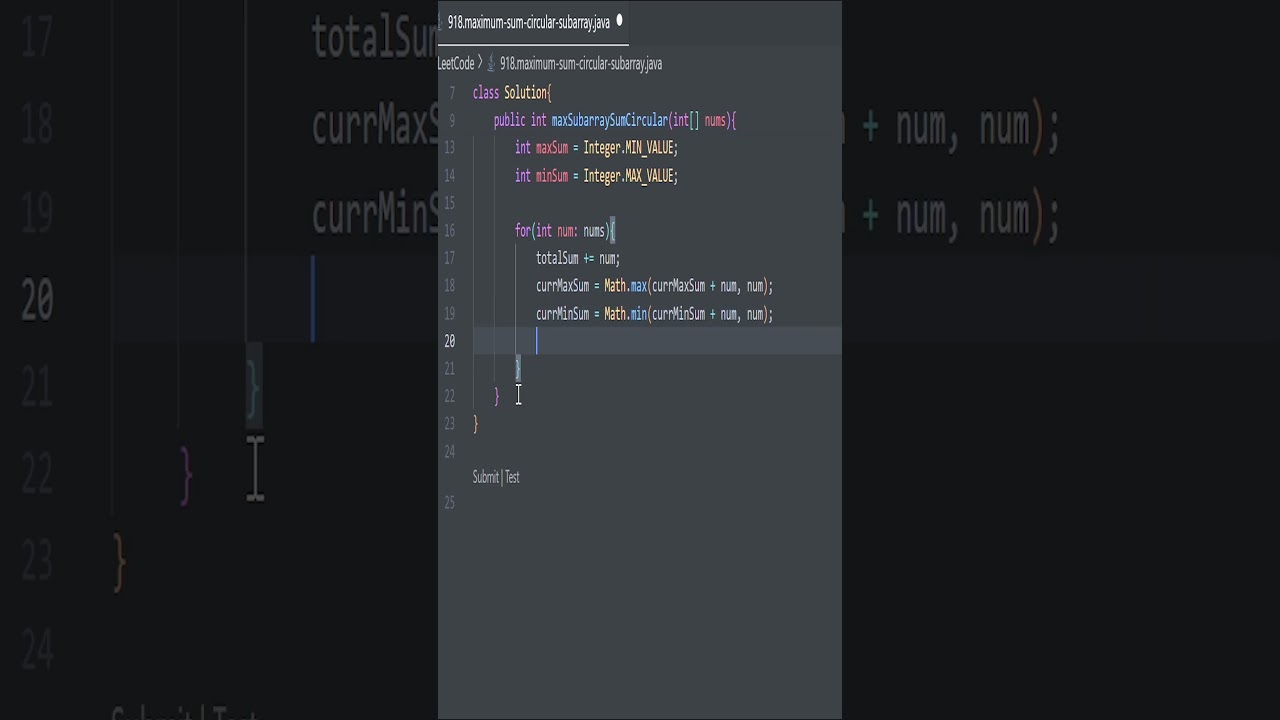Click 'for(int num: nums){' loop header
This screenshot has height=720, width=1280.
(x=565, y=231)
